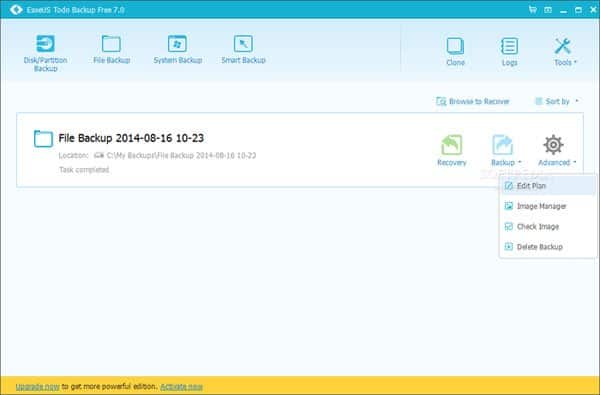
Task: Minimize the EaseUS Todo Backup window
Action: tap(563, 10)
